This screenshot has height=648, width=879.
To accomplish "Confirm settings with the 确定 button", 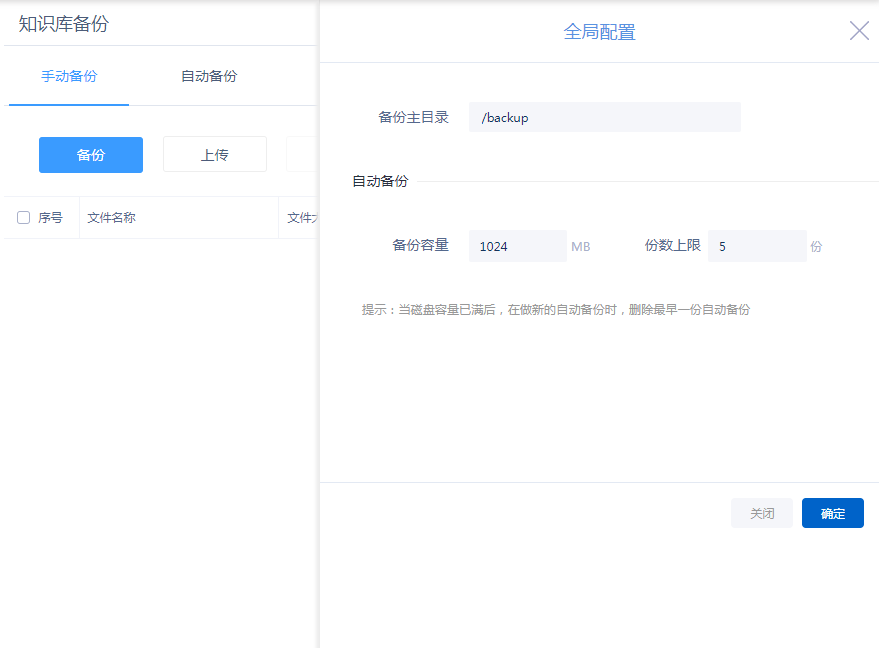I will pos(832,513).
